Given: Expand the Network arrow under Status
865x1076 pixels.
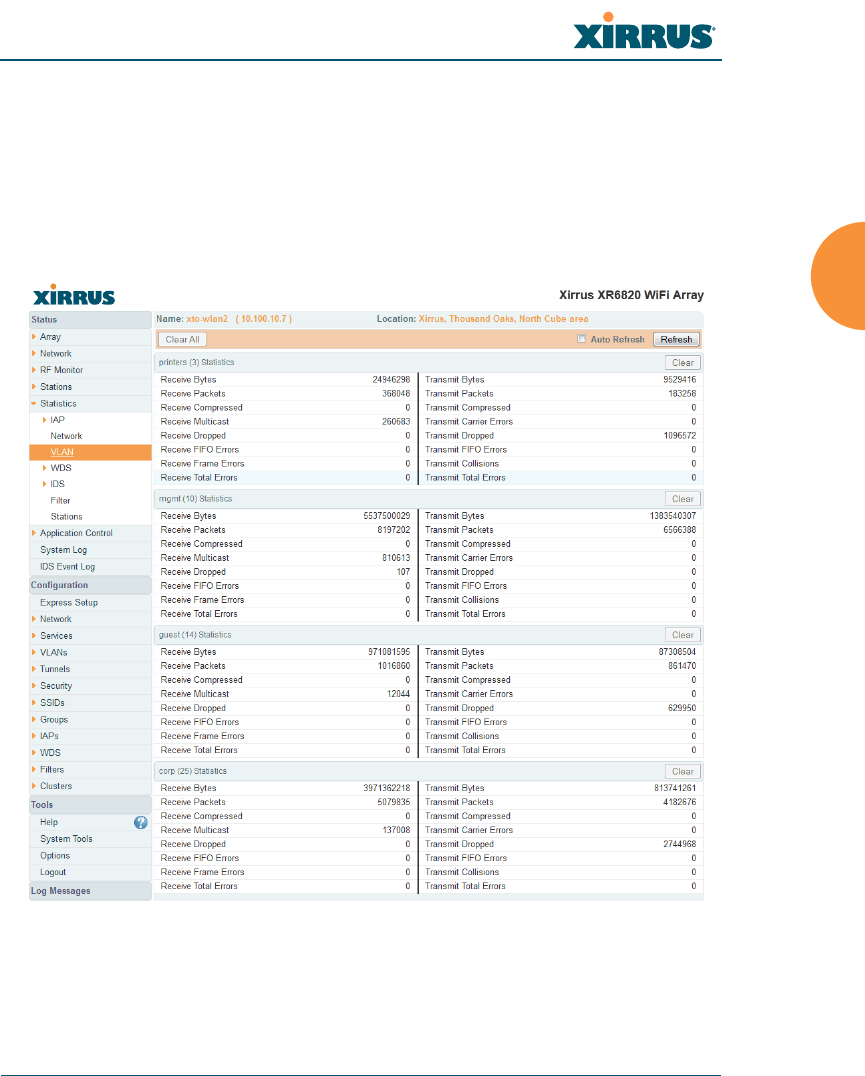Looking at the screenshot, I should tap(34, 353).
